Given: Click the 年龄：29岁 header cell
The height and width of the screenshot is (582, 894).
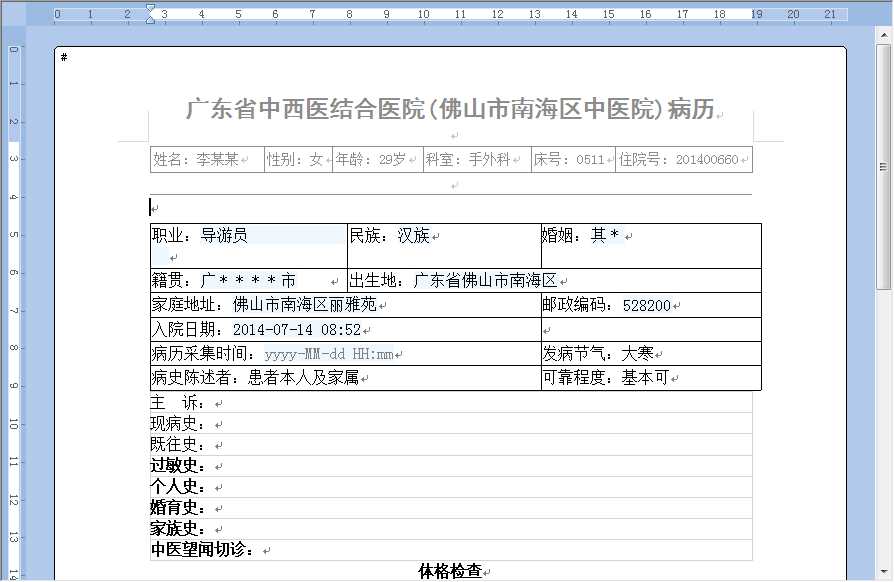Looking at the screenshot, I should pyautogui.click(x=377, y=160).
